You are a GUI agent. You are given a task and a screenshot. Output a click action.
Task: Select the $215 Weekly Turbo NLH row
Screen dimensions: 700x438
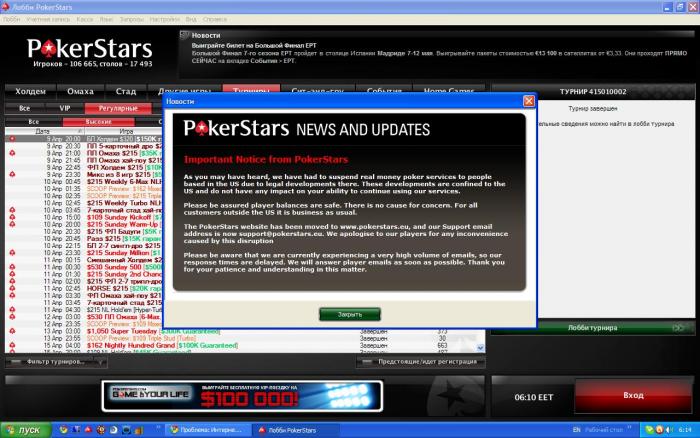click(x=85, y=203)
